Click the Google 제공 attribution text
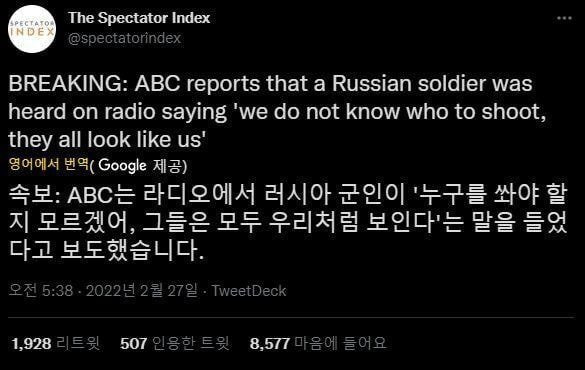Screen dimensions: 585x370 139,166
